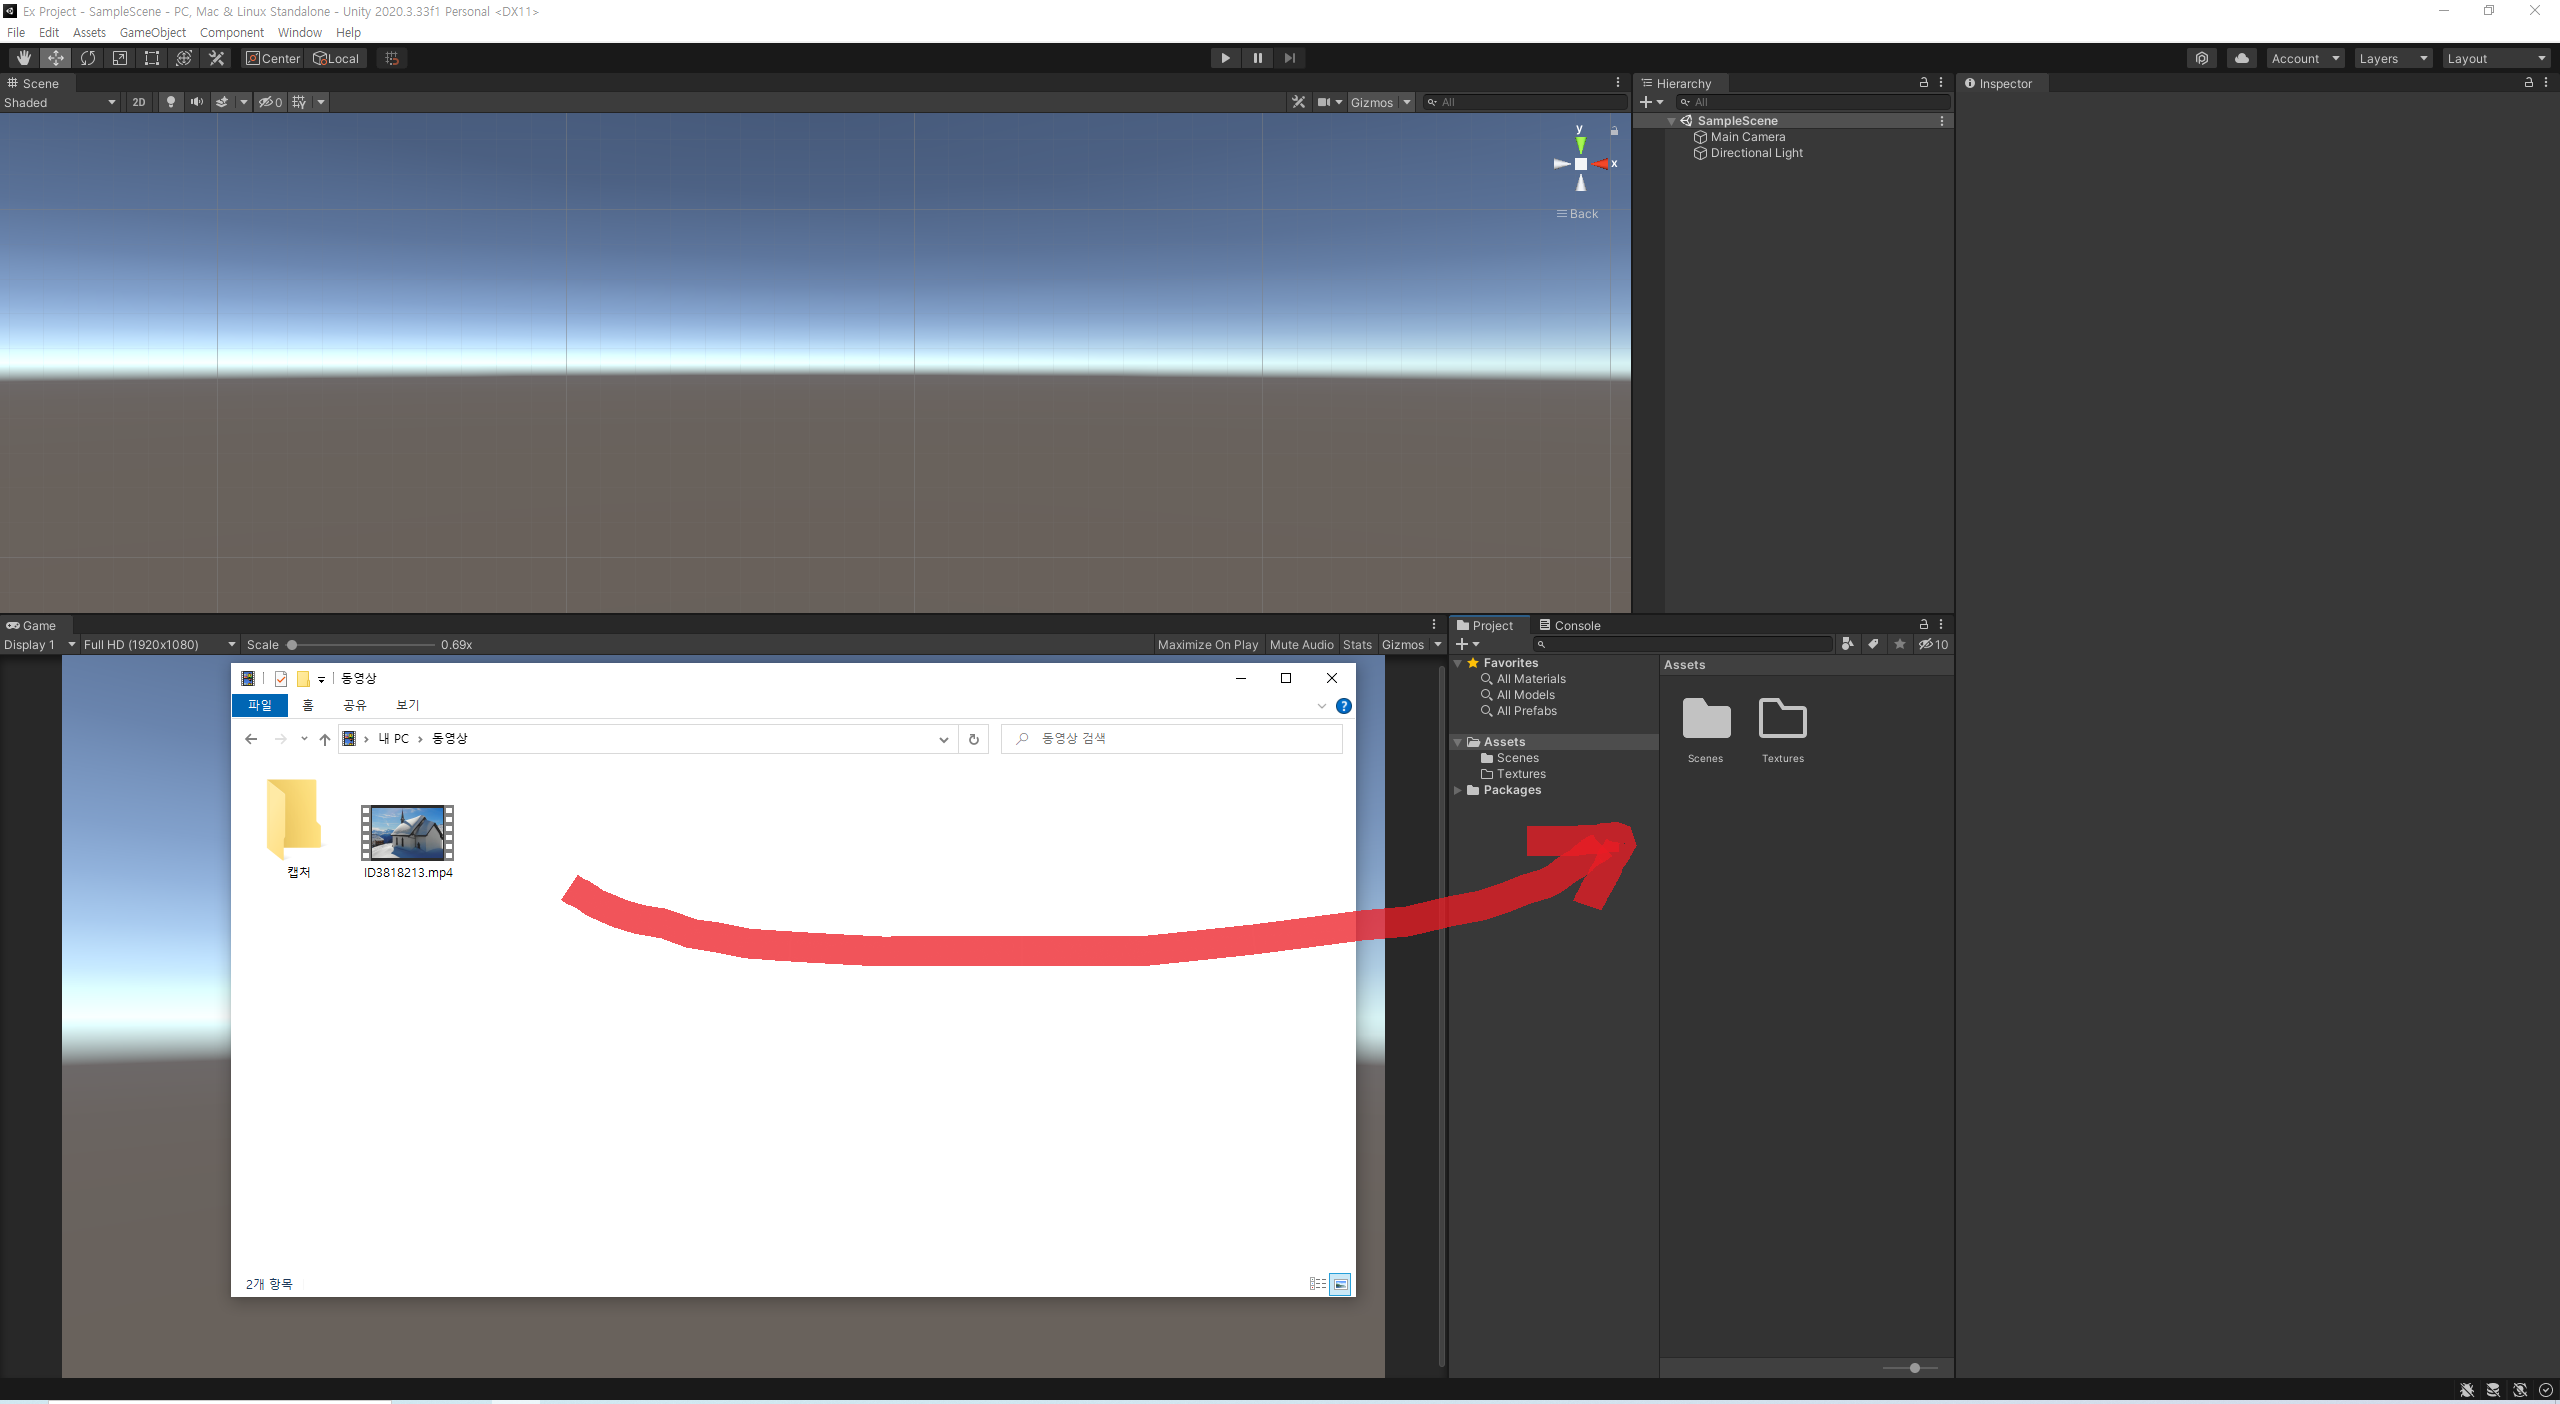Open Cloud services icon
2560x1404 pixels.
click(x=2242, y=58)
